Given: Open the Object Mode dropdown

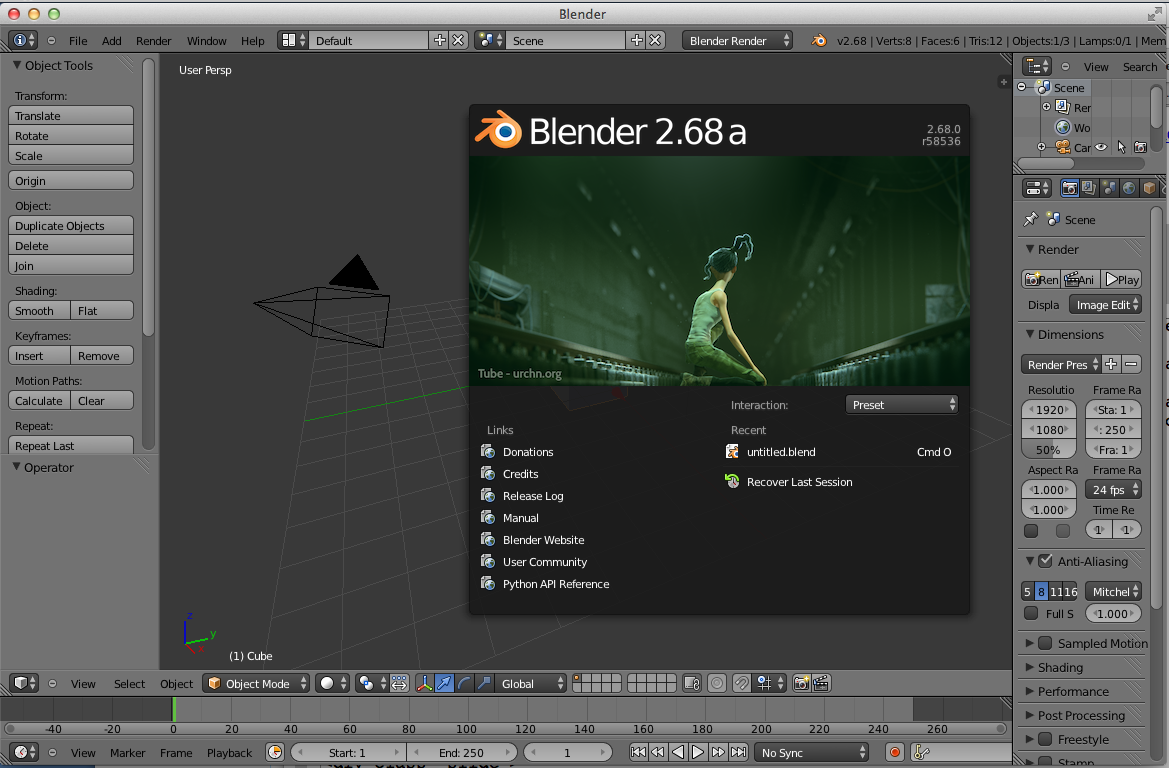Looking at the screenshot, I should (x=256, y=683).
